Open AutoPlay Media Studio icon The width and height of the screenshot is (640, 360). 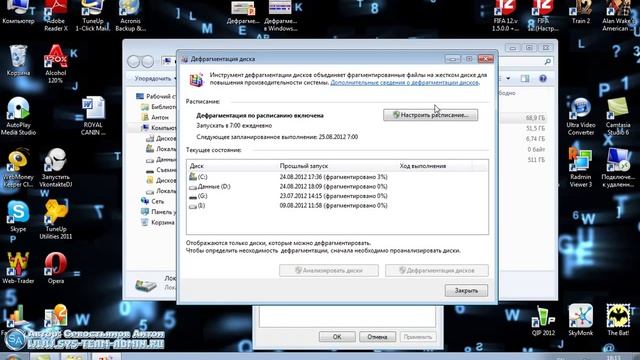click(18, 116)
